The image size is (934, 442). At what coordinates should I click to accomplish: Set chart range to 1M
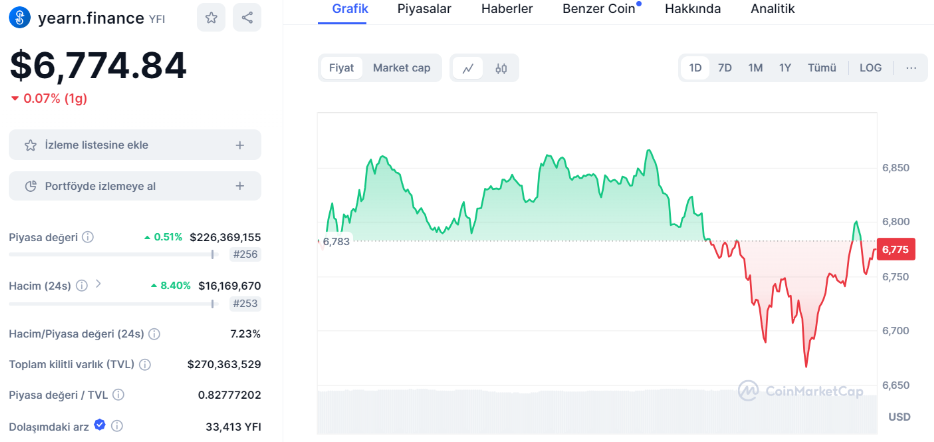coord(755,68)
